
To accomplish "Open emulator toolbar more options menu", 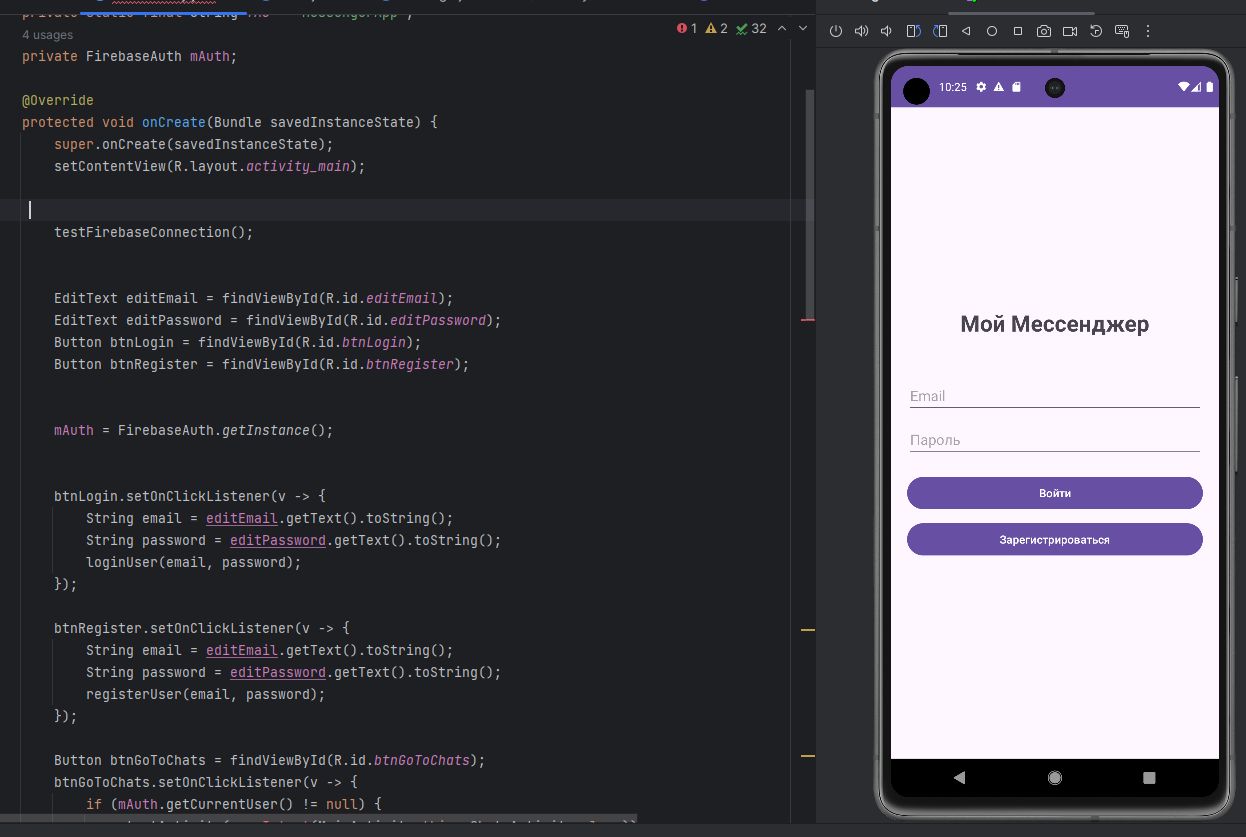I will [1148, 31].
